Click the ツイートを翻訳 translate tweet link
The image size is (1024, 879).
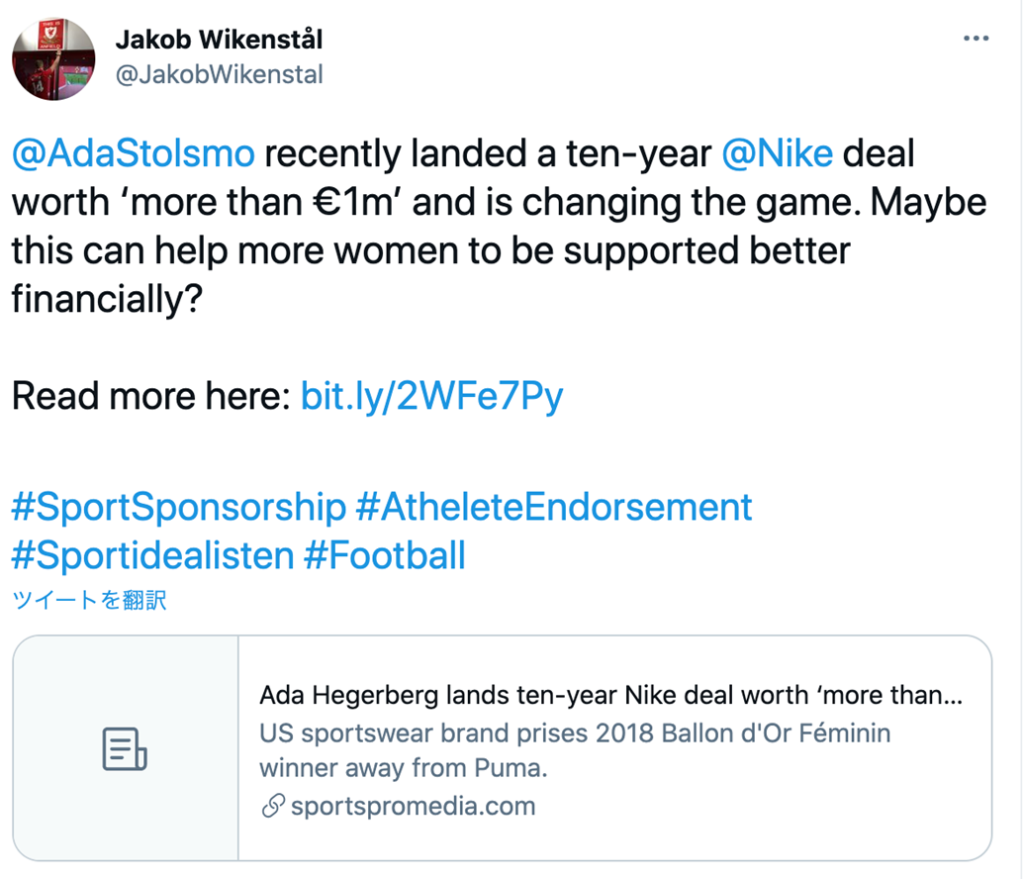pos(89,599)
